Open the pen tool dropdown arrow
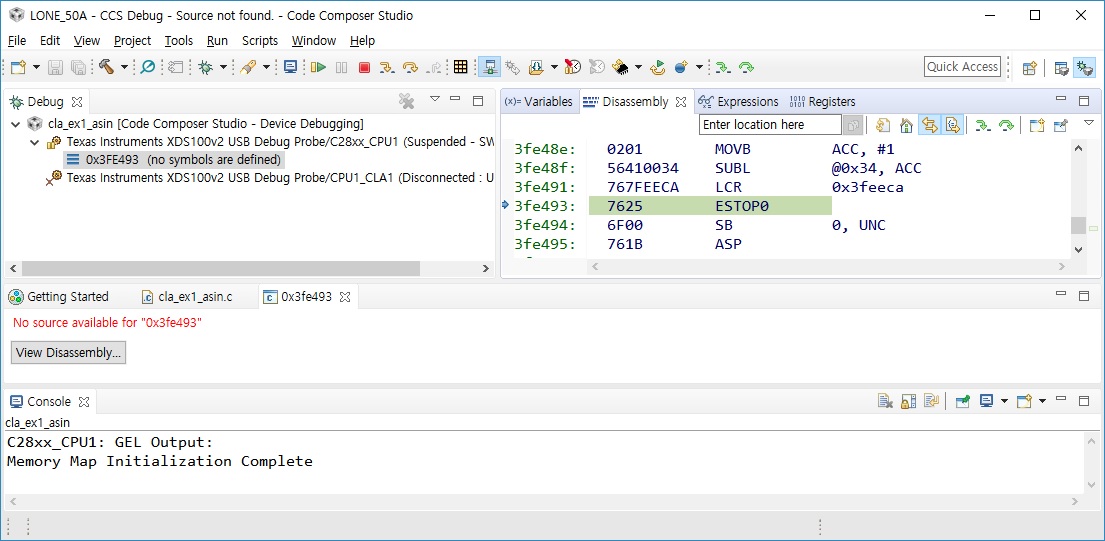 [266, 67]
